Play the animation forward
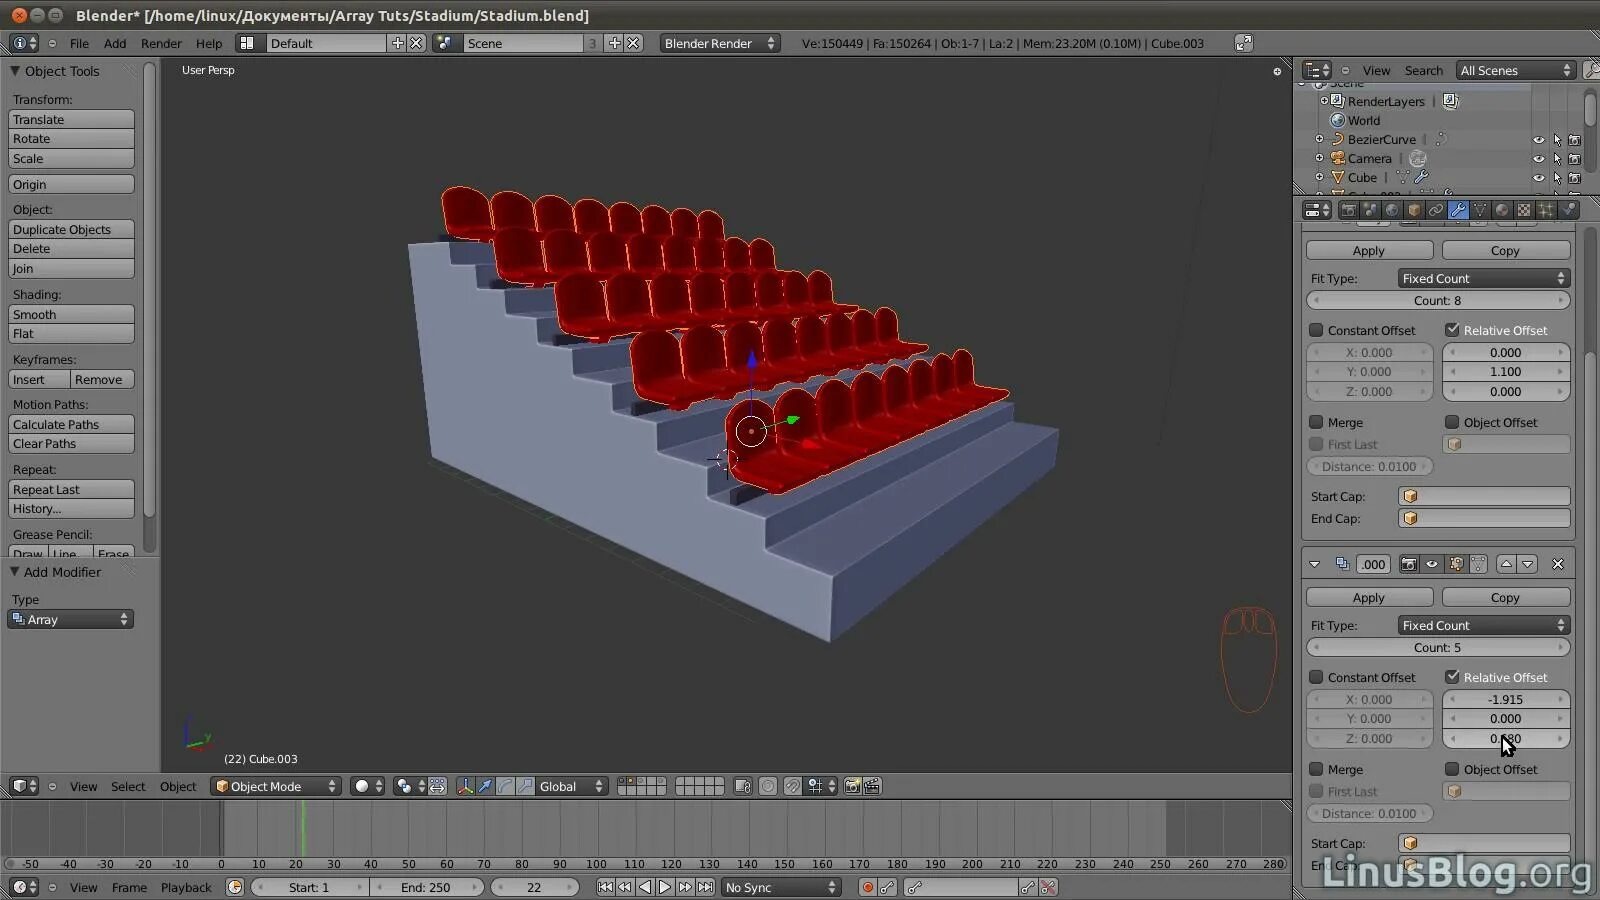Image resolution: width=1600 pixels, height=900 pixels. (x=665, y=887)
